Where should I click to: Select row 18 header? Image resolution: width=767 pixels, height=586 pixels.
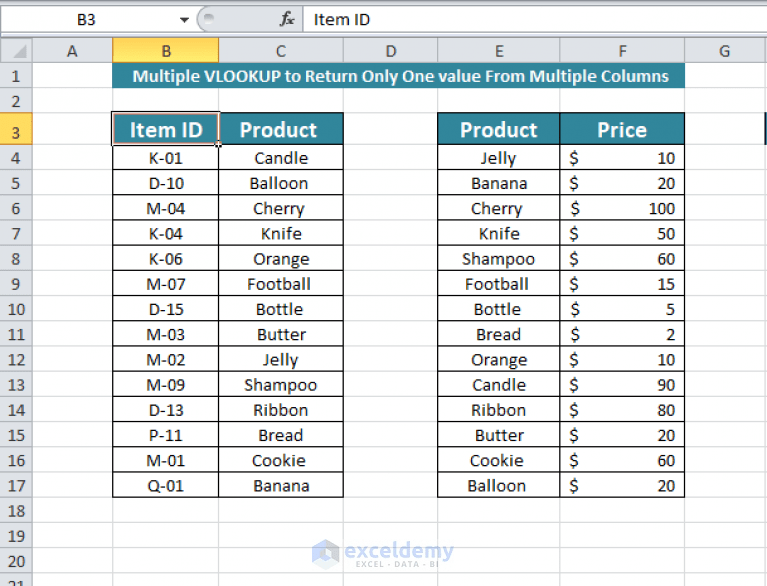16,510
